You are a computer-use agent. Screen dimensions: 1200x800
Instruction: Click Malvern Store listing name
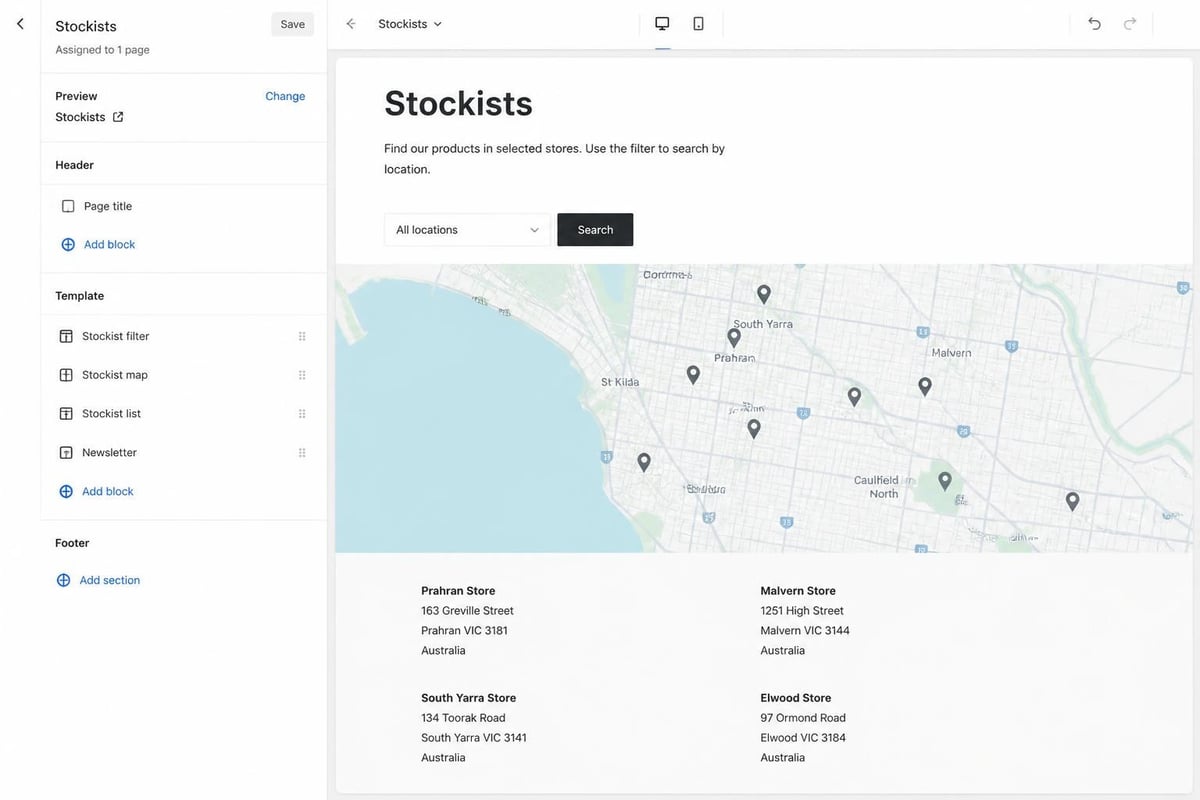click(798, 591)
